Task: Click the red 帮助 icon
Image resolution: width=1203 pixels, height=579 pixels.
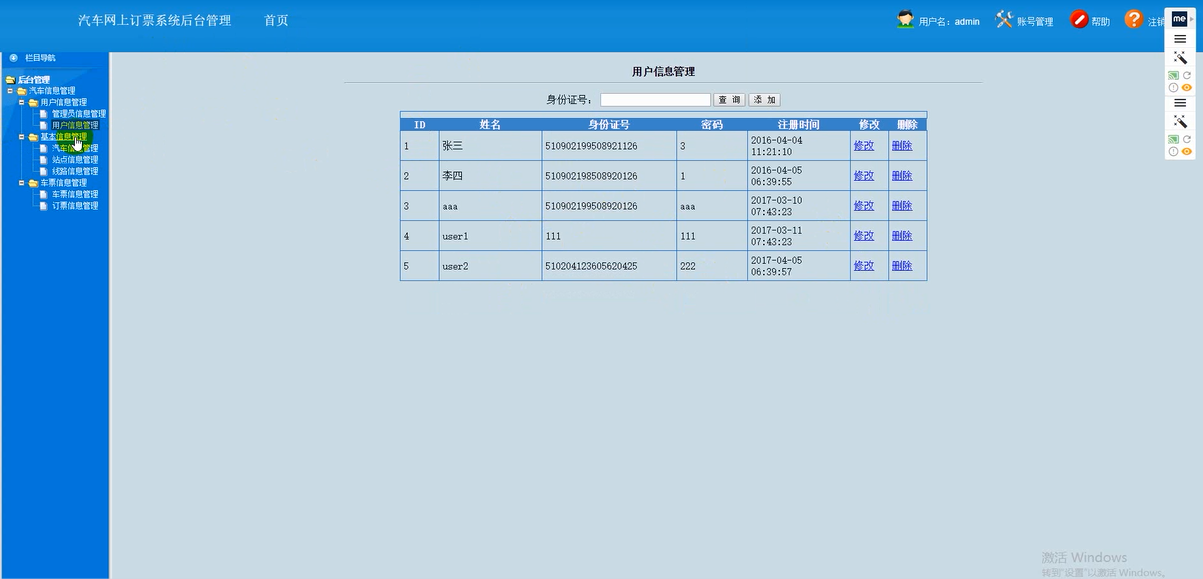Action: 1079,19
